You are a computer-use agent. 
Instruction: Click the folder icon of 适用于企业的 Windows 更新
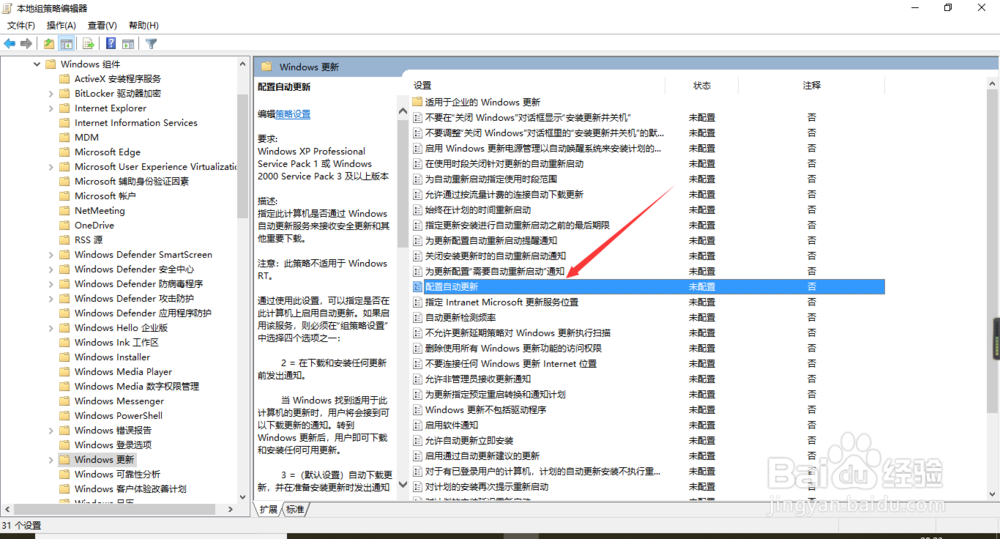tap(418, 102)
